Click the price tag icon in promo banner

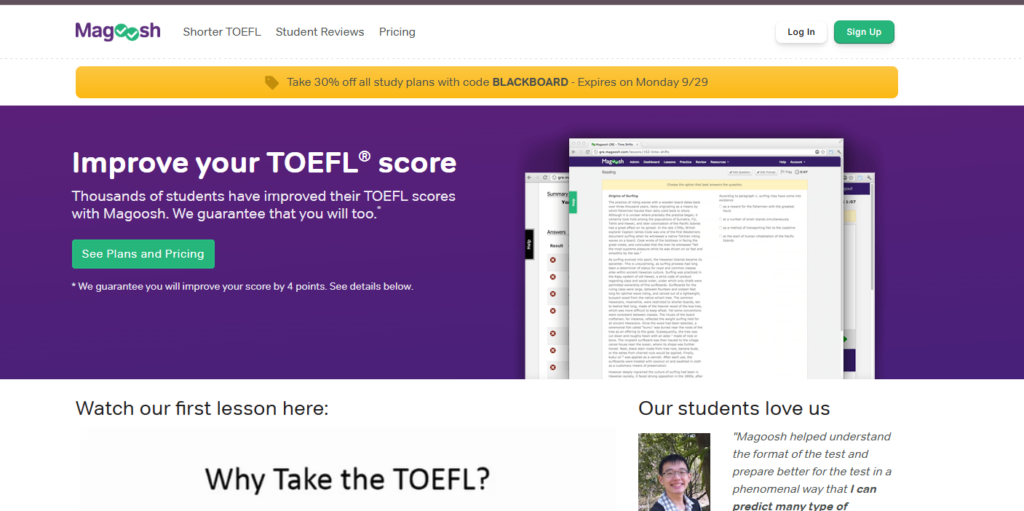[x=272, y=82]
